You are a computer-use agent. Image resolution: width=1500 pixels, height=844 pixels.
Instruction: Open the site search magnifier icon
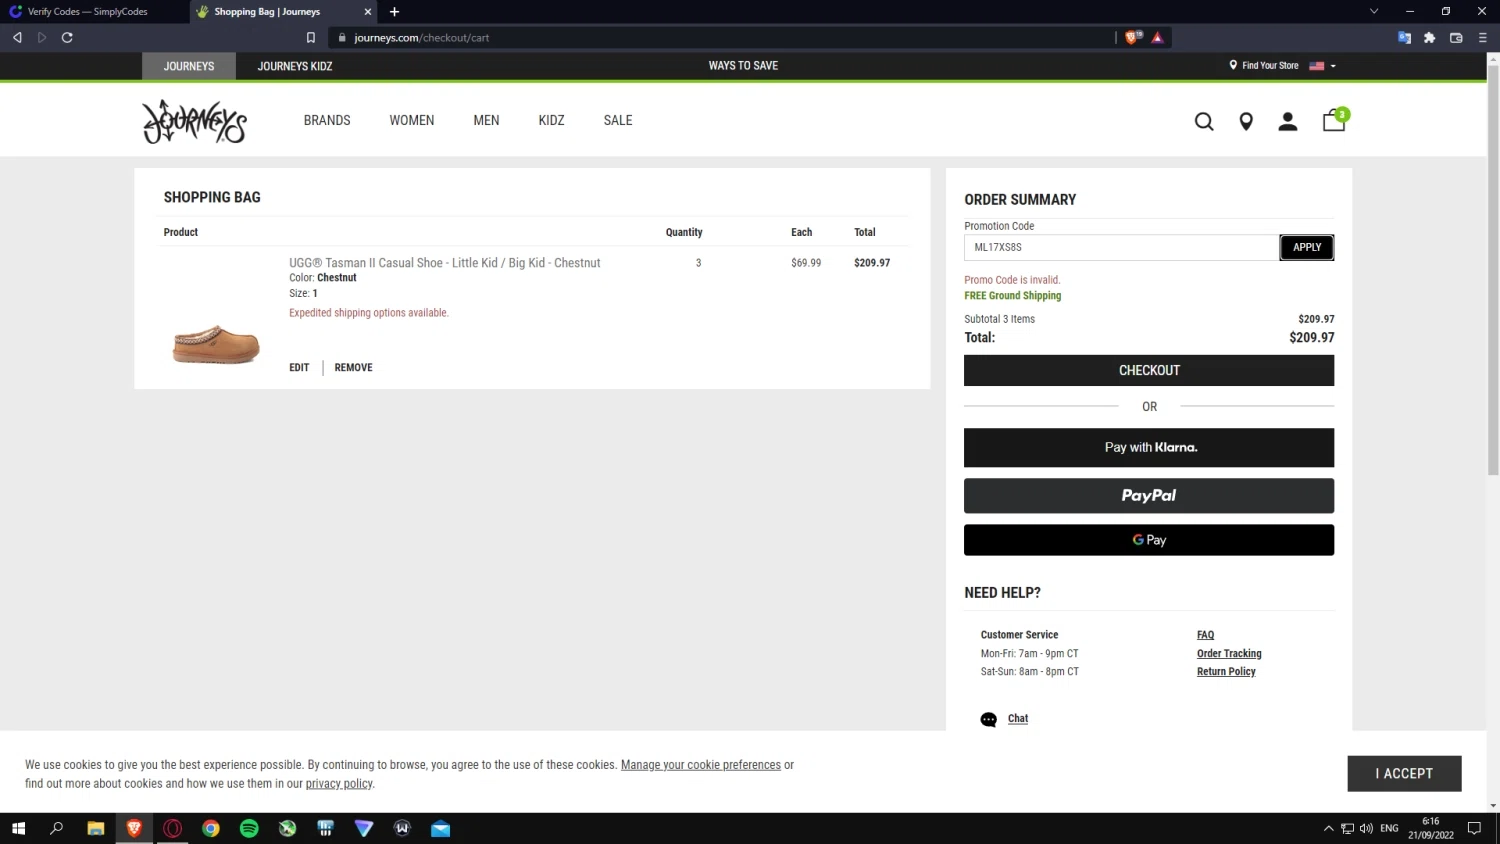(1204, 121)
